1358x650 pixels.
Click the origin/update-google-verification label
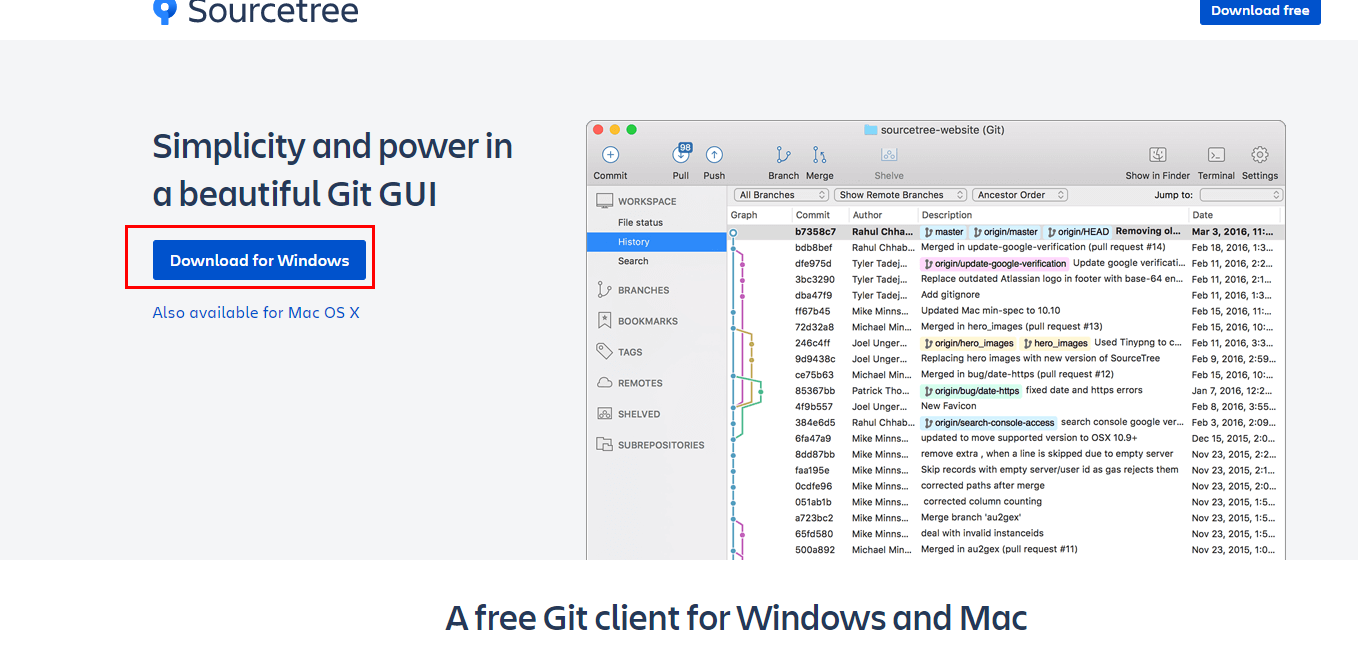point(995,264)
